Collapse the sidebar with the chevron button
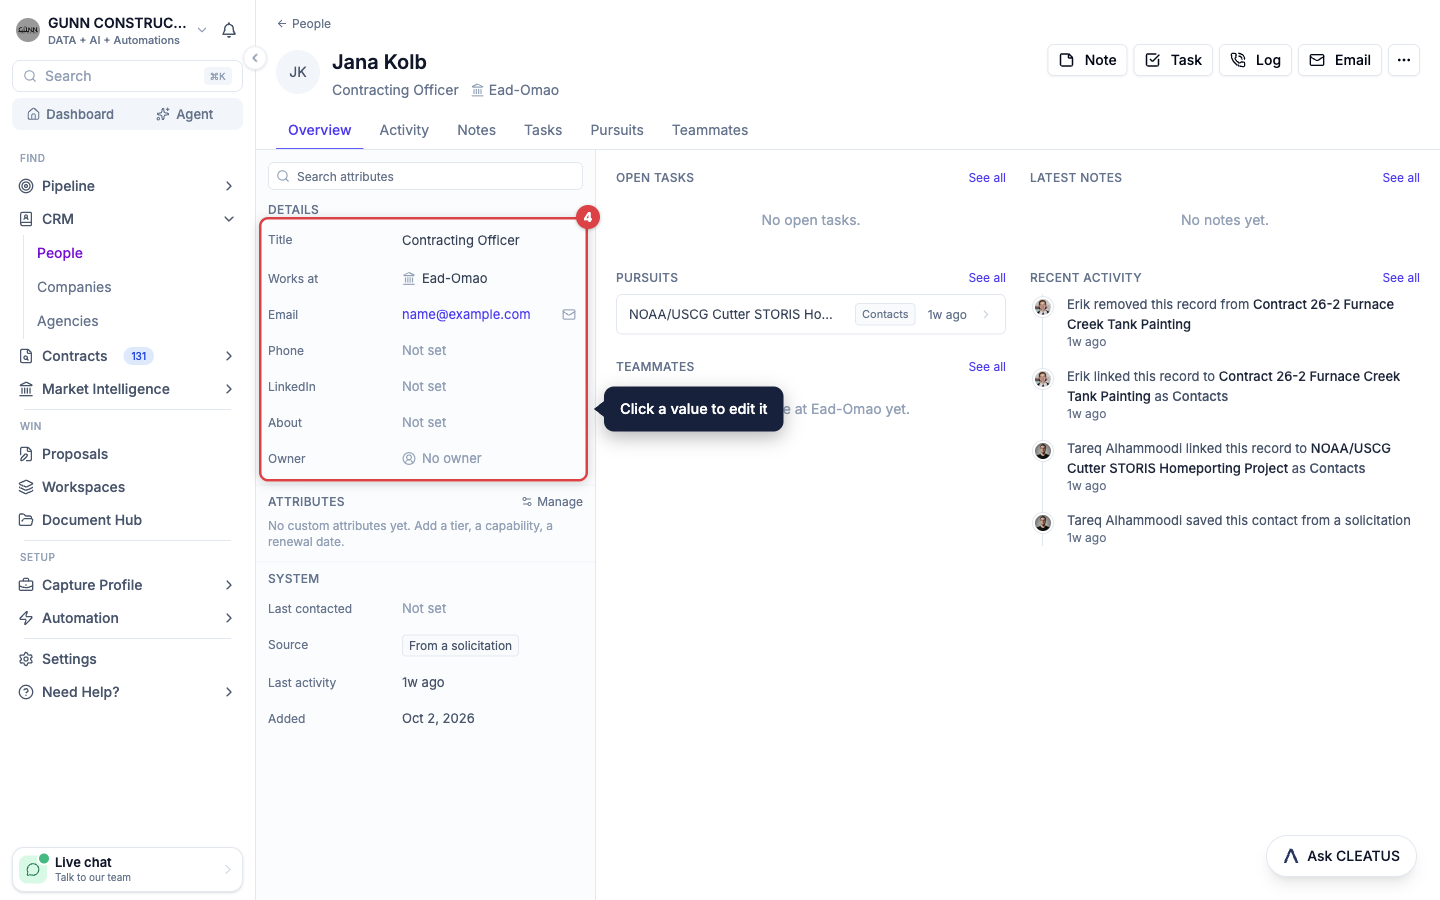The width and height of the screenshot is (1440, 900). click(255, 58)
